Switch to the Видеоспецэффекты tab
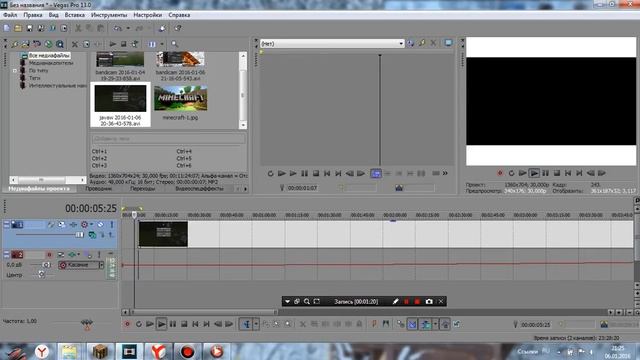The image size is (640, 360). point(199,189)
